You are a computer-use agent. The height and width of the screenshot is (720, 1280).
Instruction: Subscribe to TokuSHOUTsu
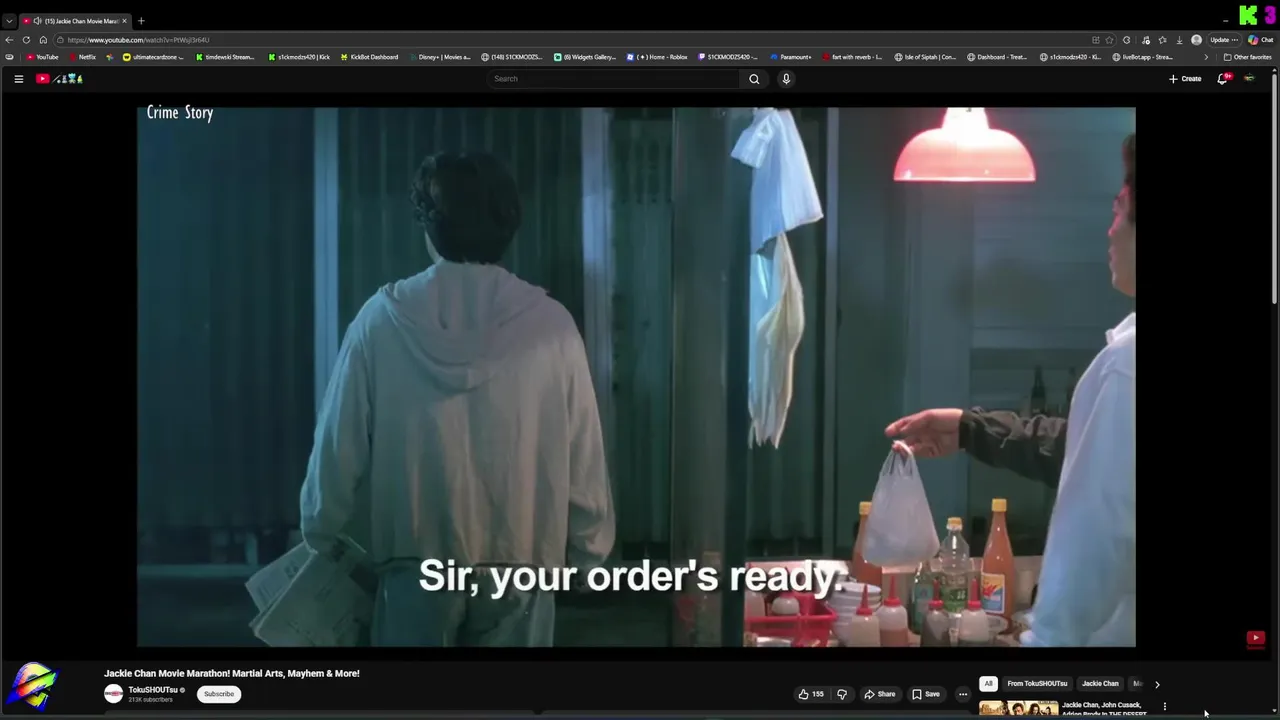[x=219, y=694]
